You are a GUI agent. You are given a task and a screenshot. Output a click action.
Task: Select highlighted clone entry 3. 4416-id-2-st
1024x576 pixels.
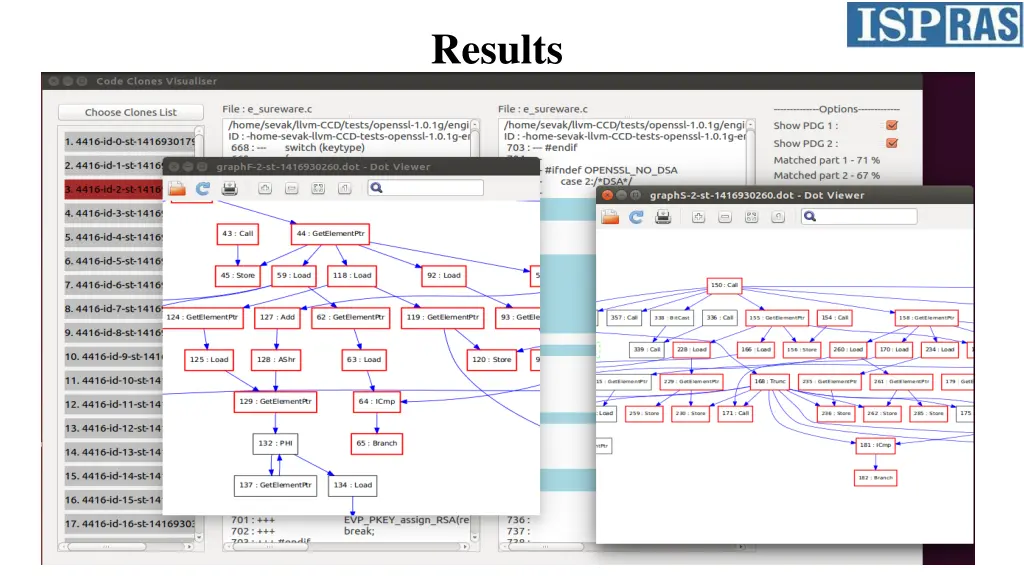coord(114,189)
